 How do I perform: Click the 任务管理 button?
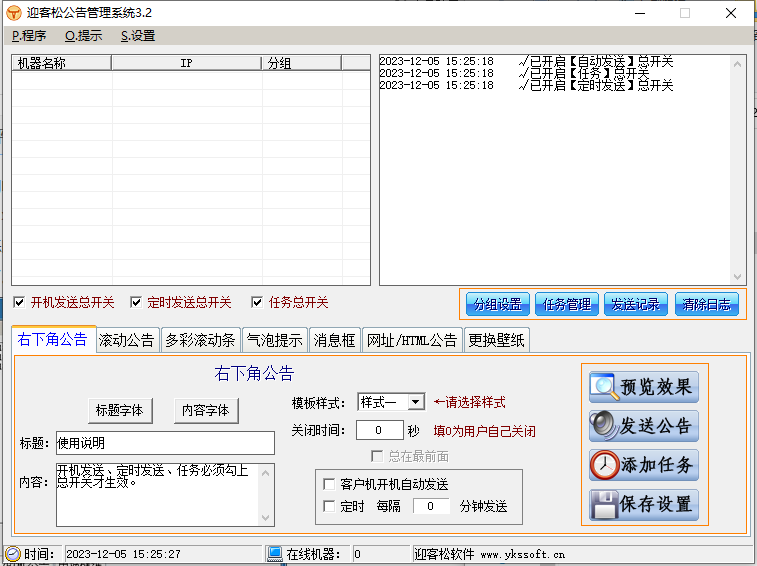(x=567, y=304)
